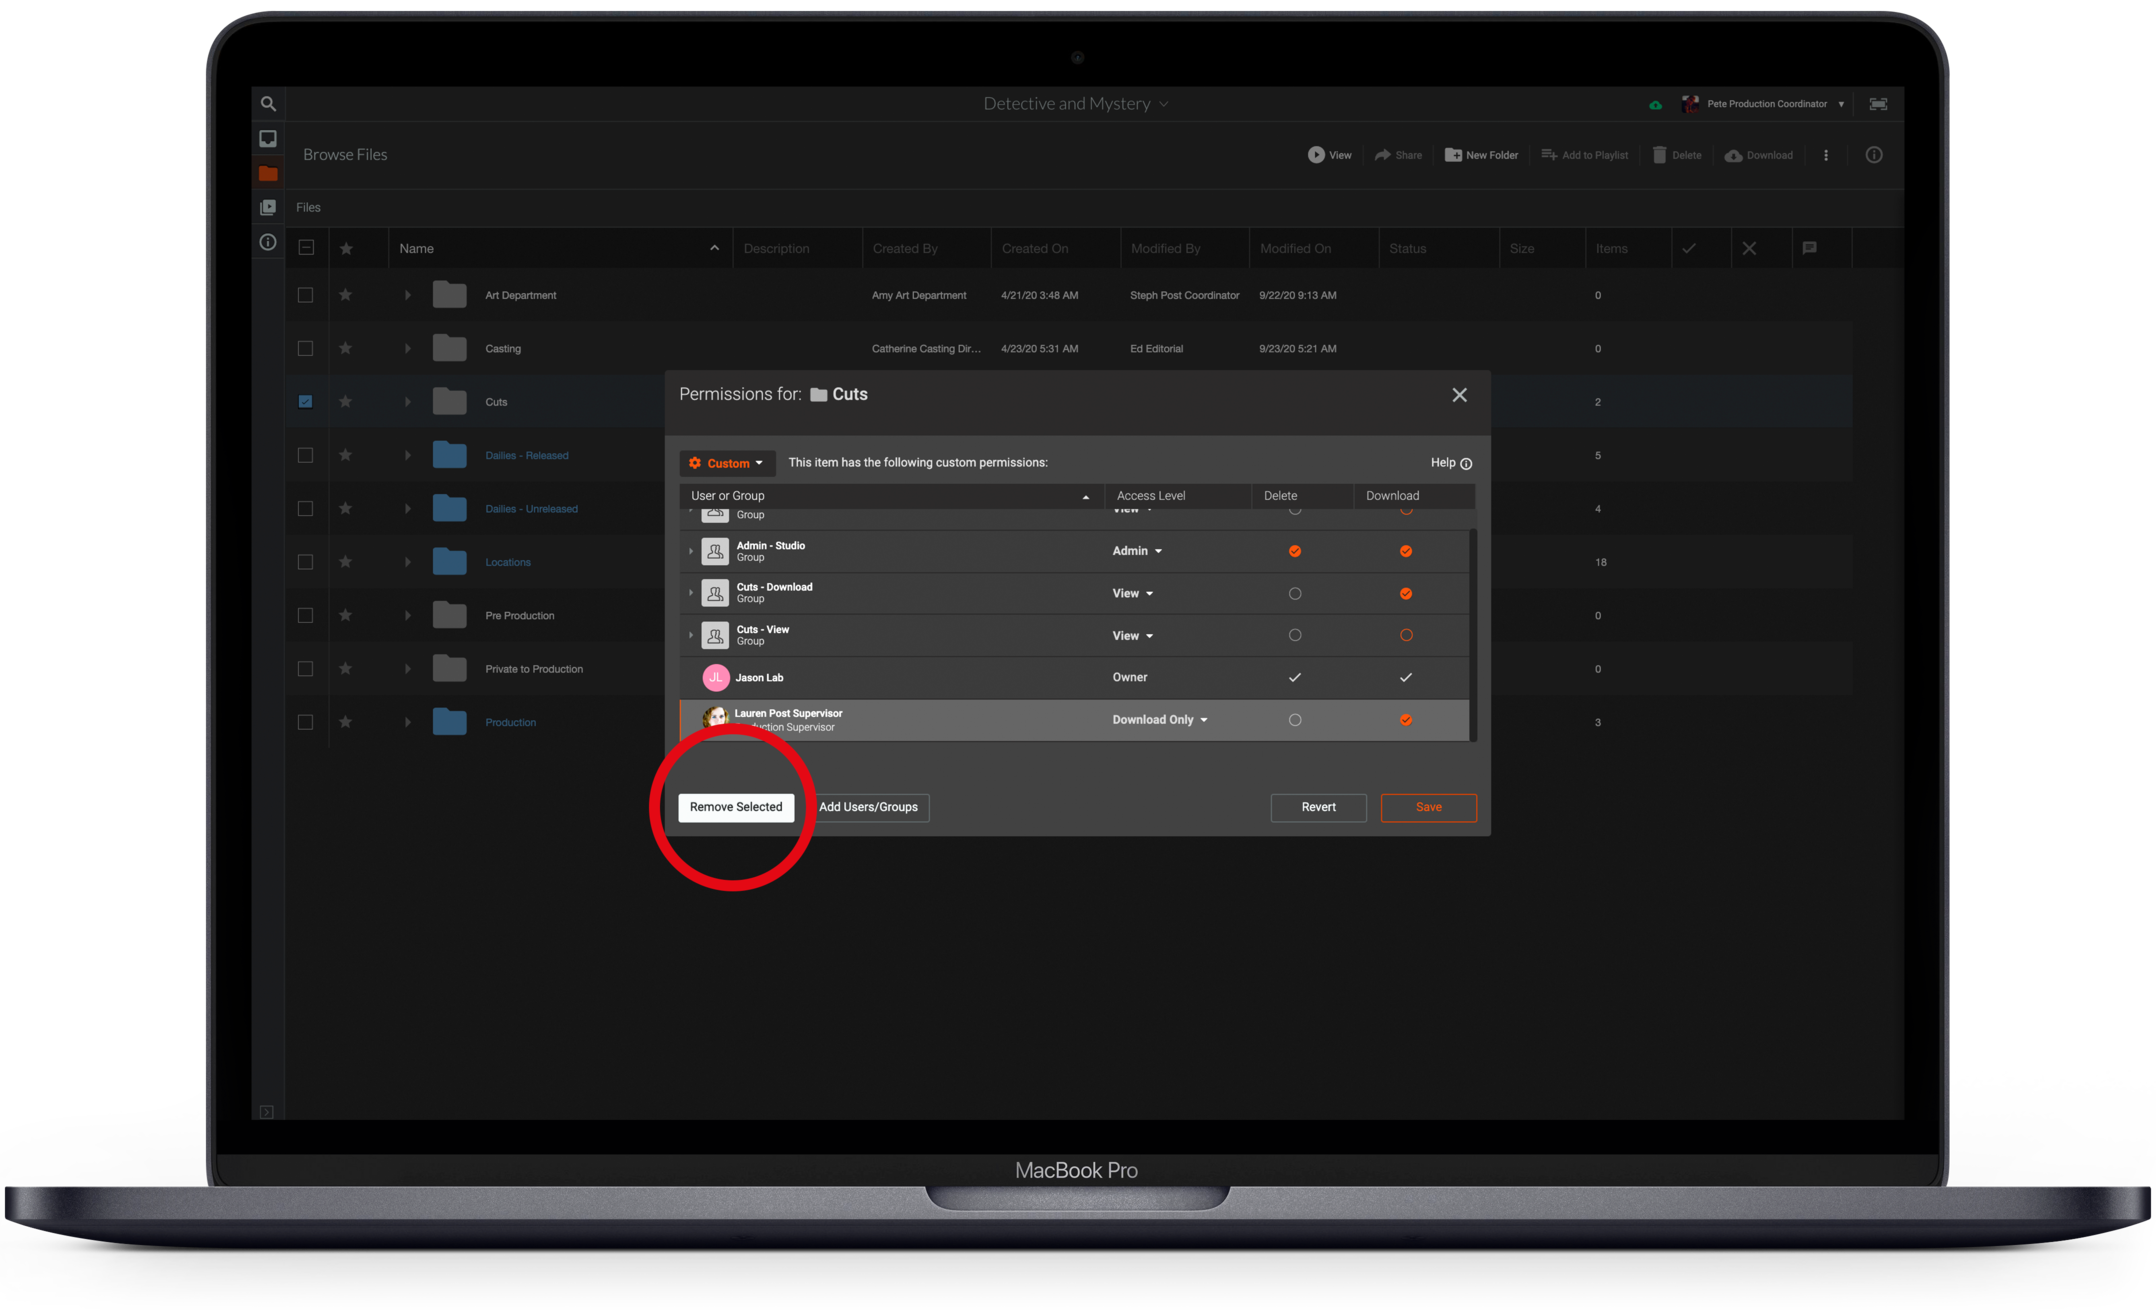The height and width of the screenshot is (1310, 2156).
Task: Open Download Only access level dropdown
Action: 1161,720
